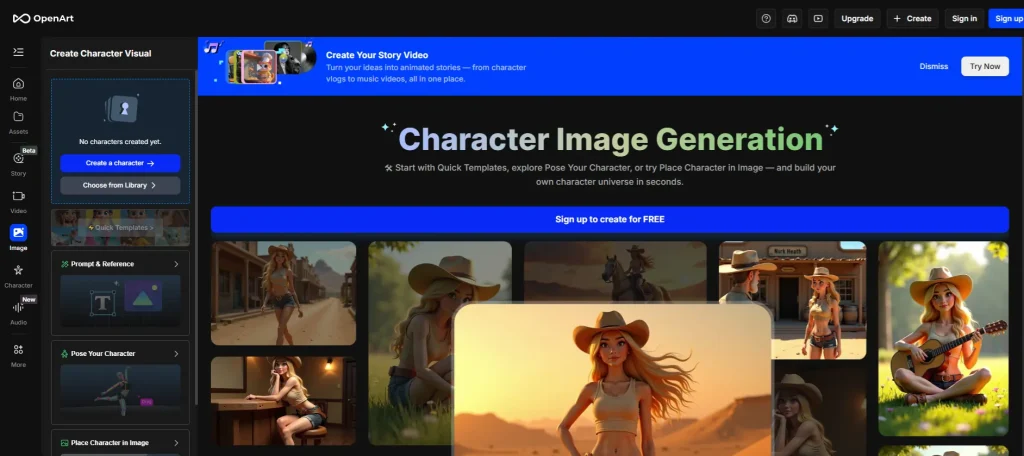The height and width of the screenshot is (456, 1024).
Task: Expand Prompt & Reference chevron
Action: coord(176,264)
